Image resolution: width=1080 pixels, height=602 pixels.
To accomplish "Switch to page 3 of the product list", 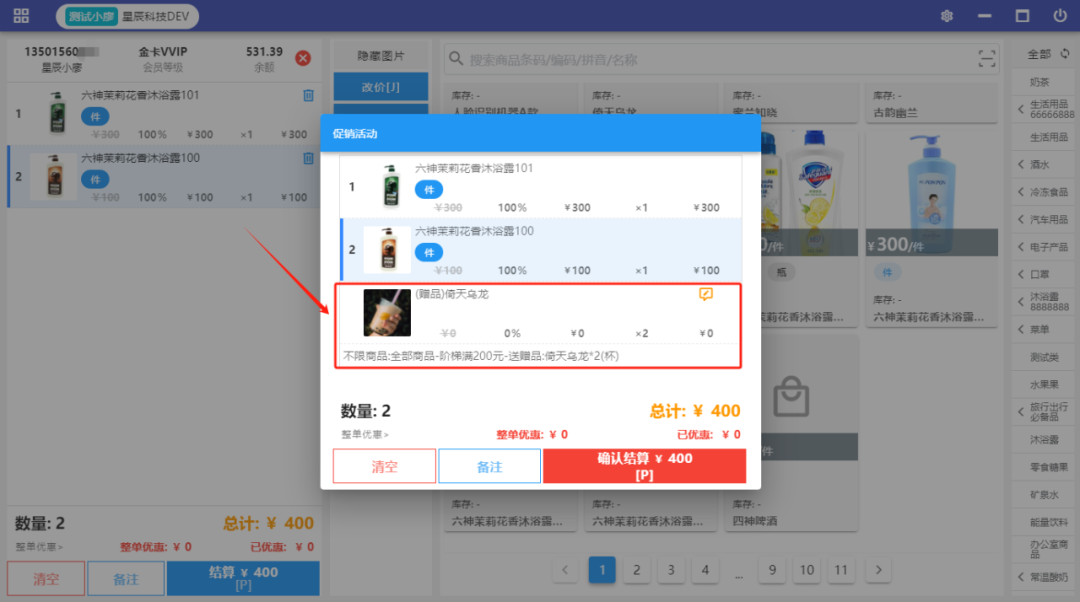I will point(671,570).
